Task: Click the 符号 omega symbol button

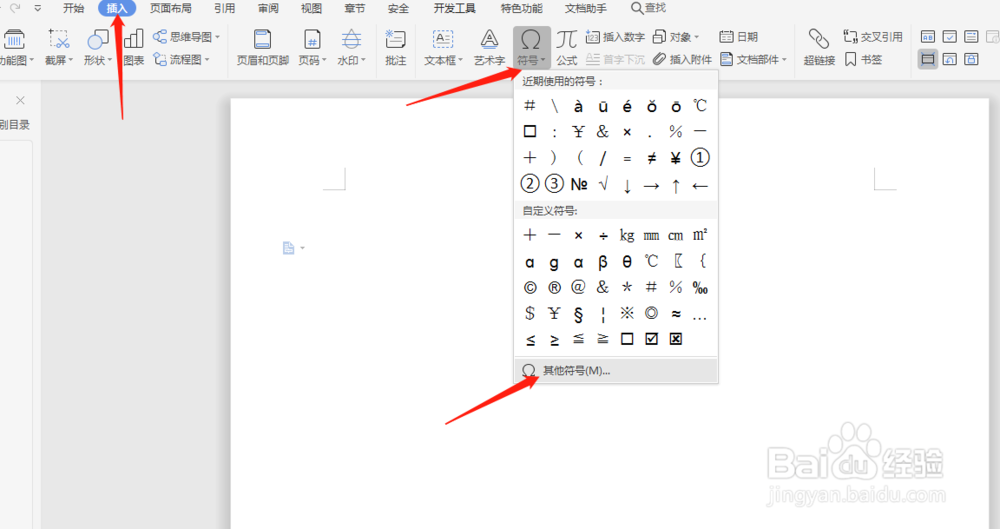Action: (x=531, y=47)
